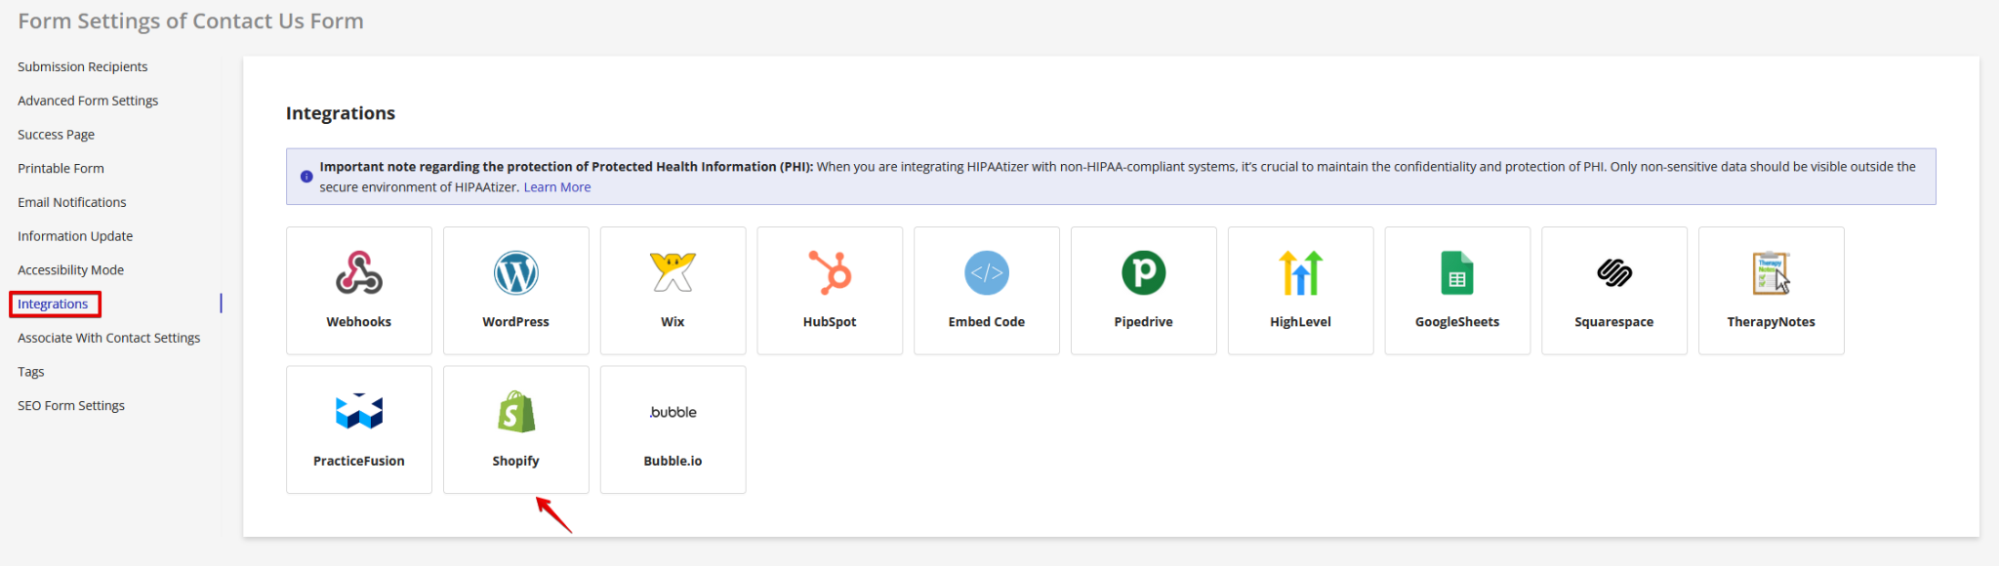Image resolution: width=1999 pixels, height=567 pixels.
Task: Select the Bubble.io logo icon
Action: (673, 412)
